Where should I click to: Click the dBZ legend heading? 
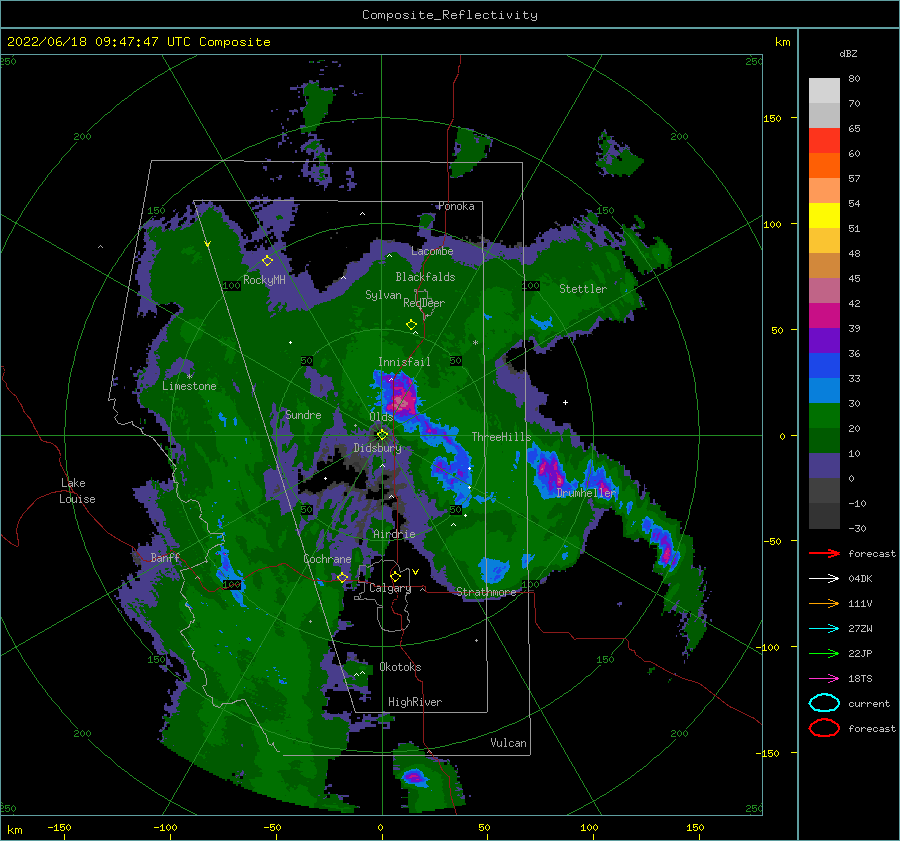pos(848,53)
